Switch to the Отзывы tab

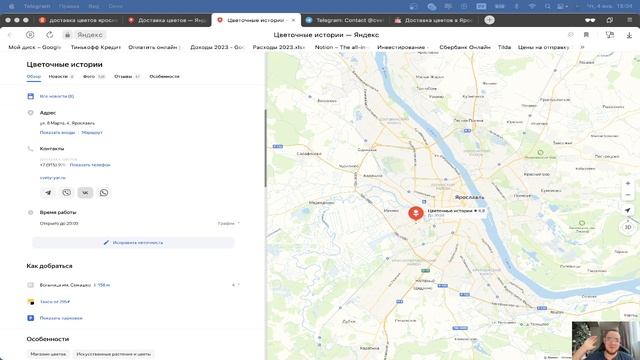click(x=127, y=76)
